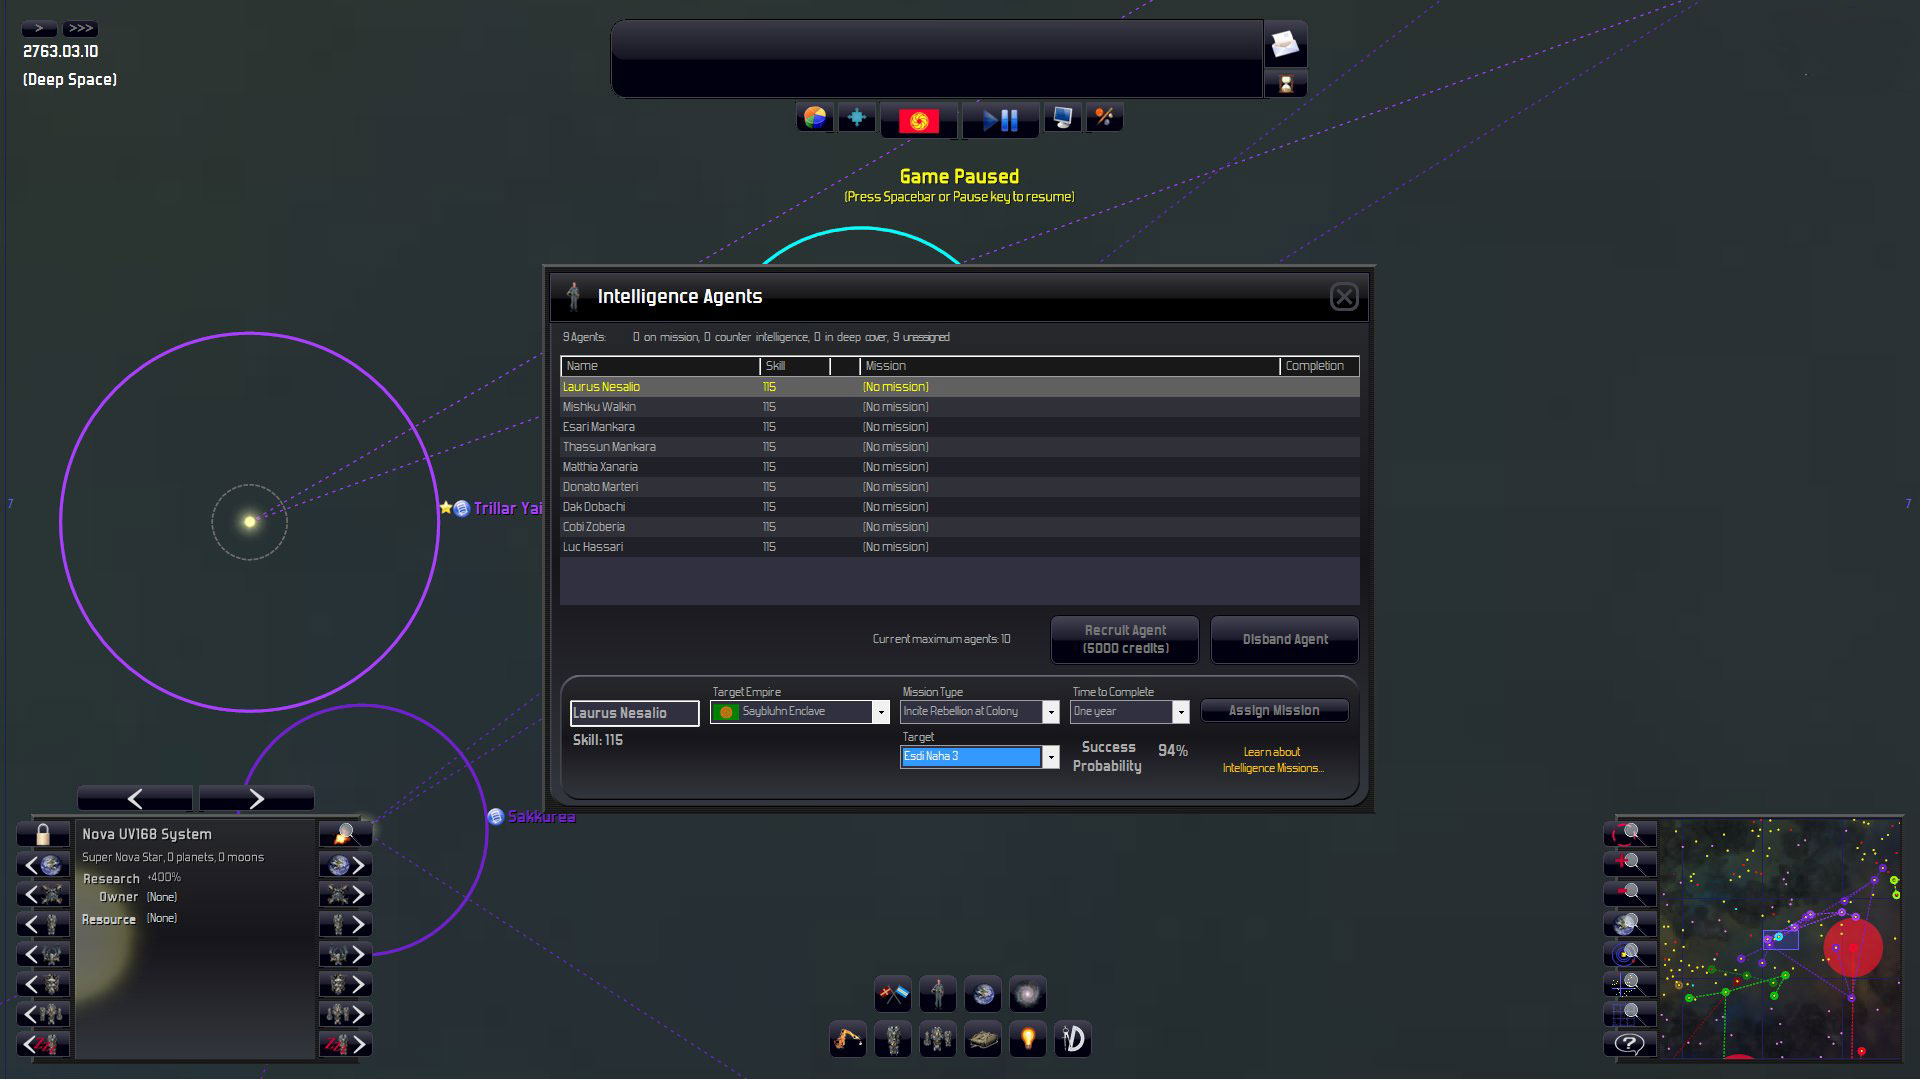Cycle to next idle ship (Zzz icon)

346,1044
